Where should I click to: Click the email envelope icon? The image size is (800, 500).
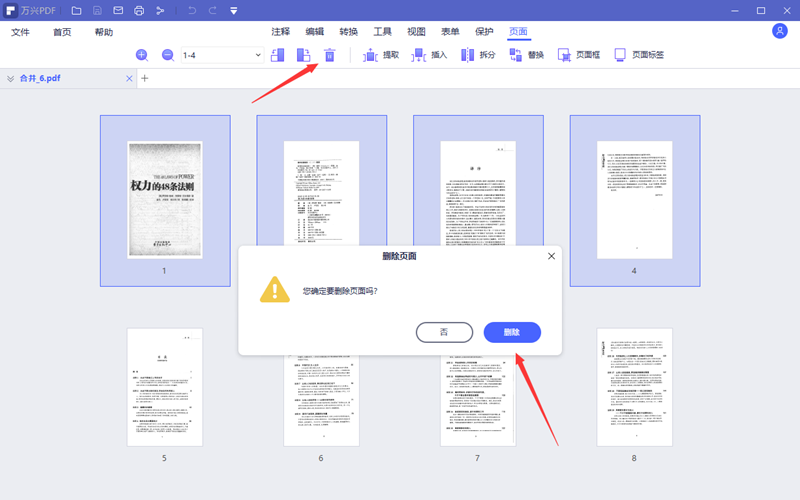[118, 11]
